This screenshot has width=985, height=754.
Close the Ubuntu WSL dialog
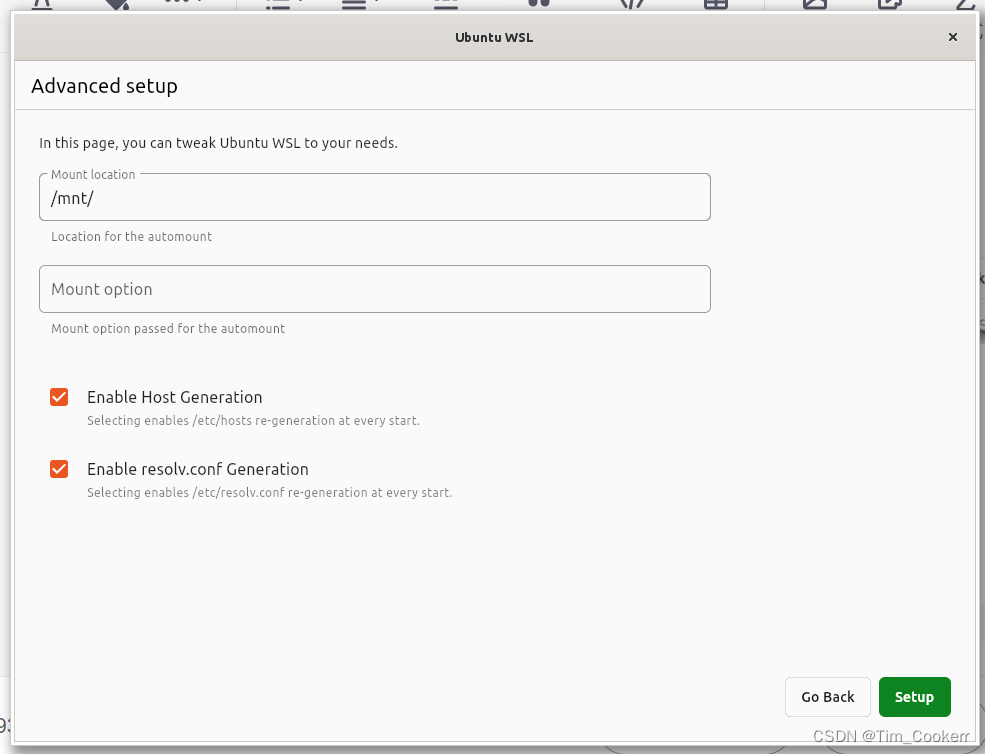point(952,37)
